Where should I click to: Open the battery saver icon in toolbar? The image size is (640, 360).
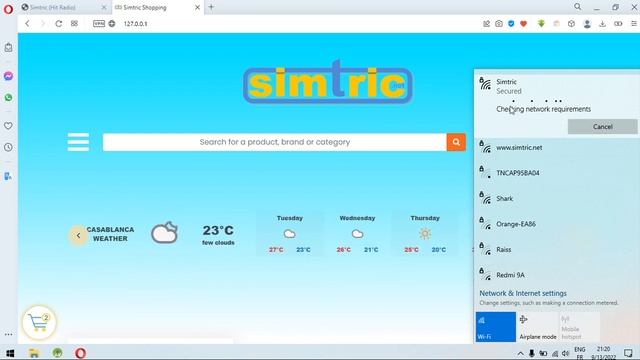[x=618, y=24]
